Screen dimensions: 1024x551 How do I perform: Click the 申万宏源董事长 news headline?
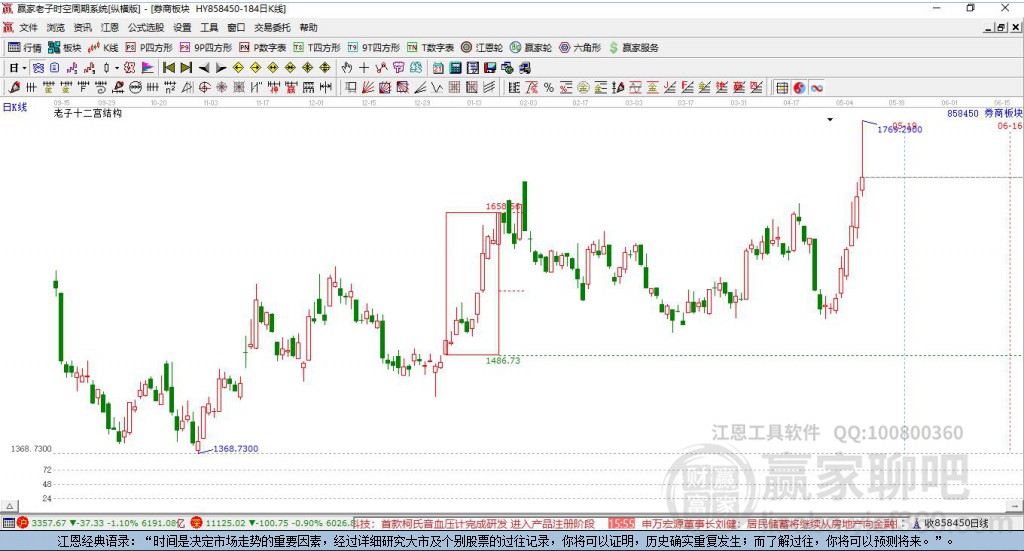point(769,524)
